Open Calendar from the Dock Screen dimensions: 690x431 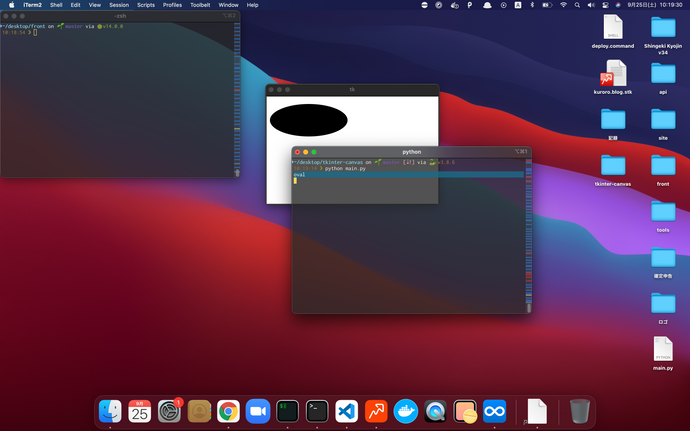139,411
